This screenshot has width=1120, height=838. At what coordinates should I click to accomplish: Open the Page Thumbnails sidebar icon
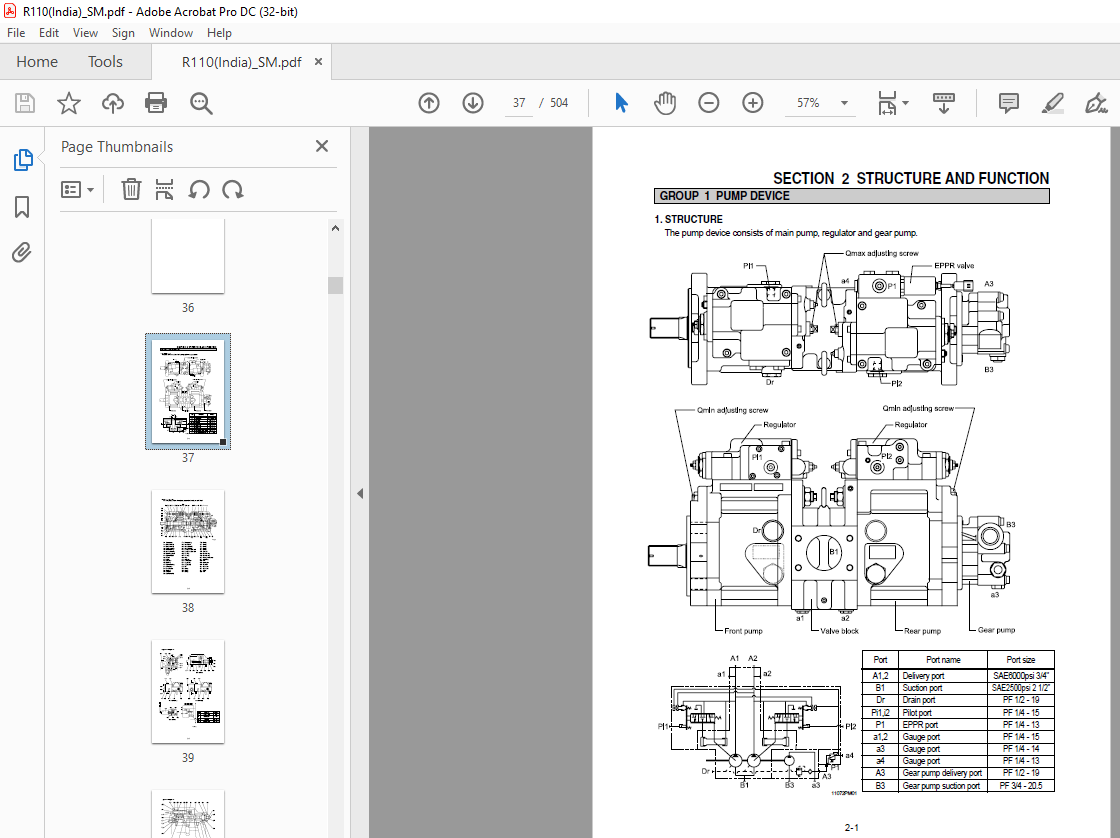tap(22, 159)
